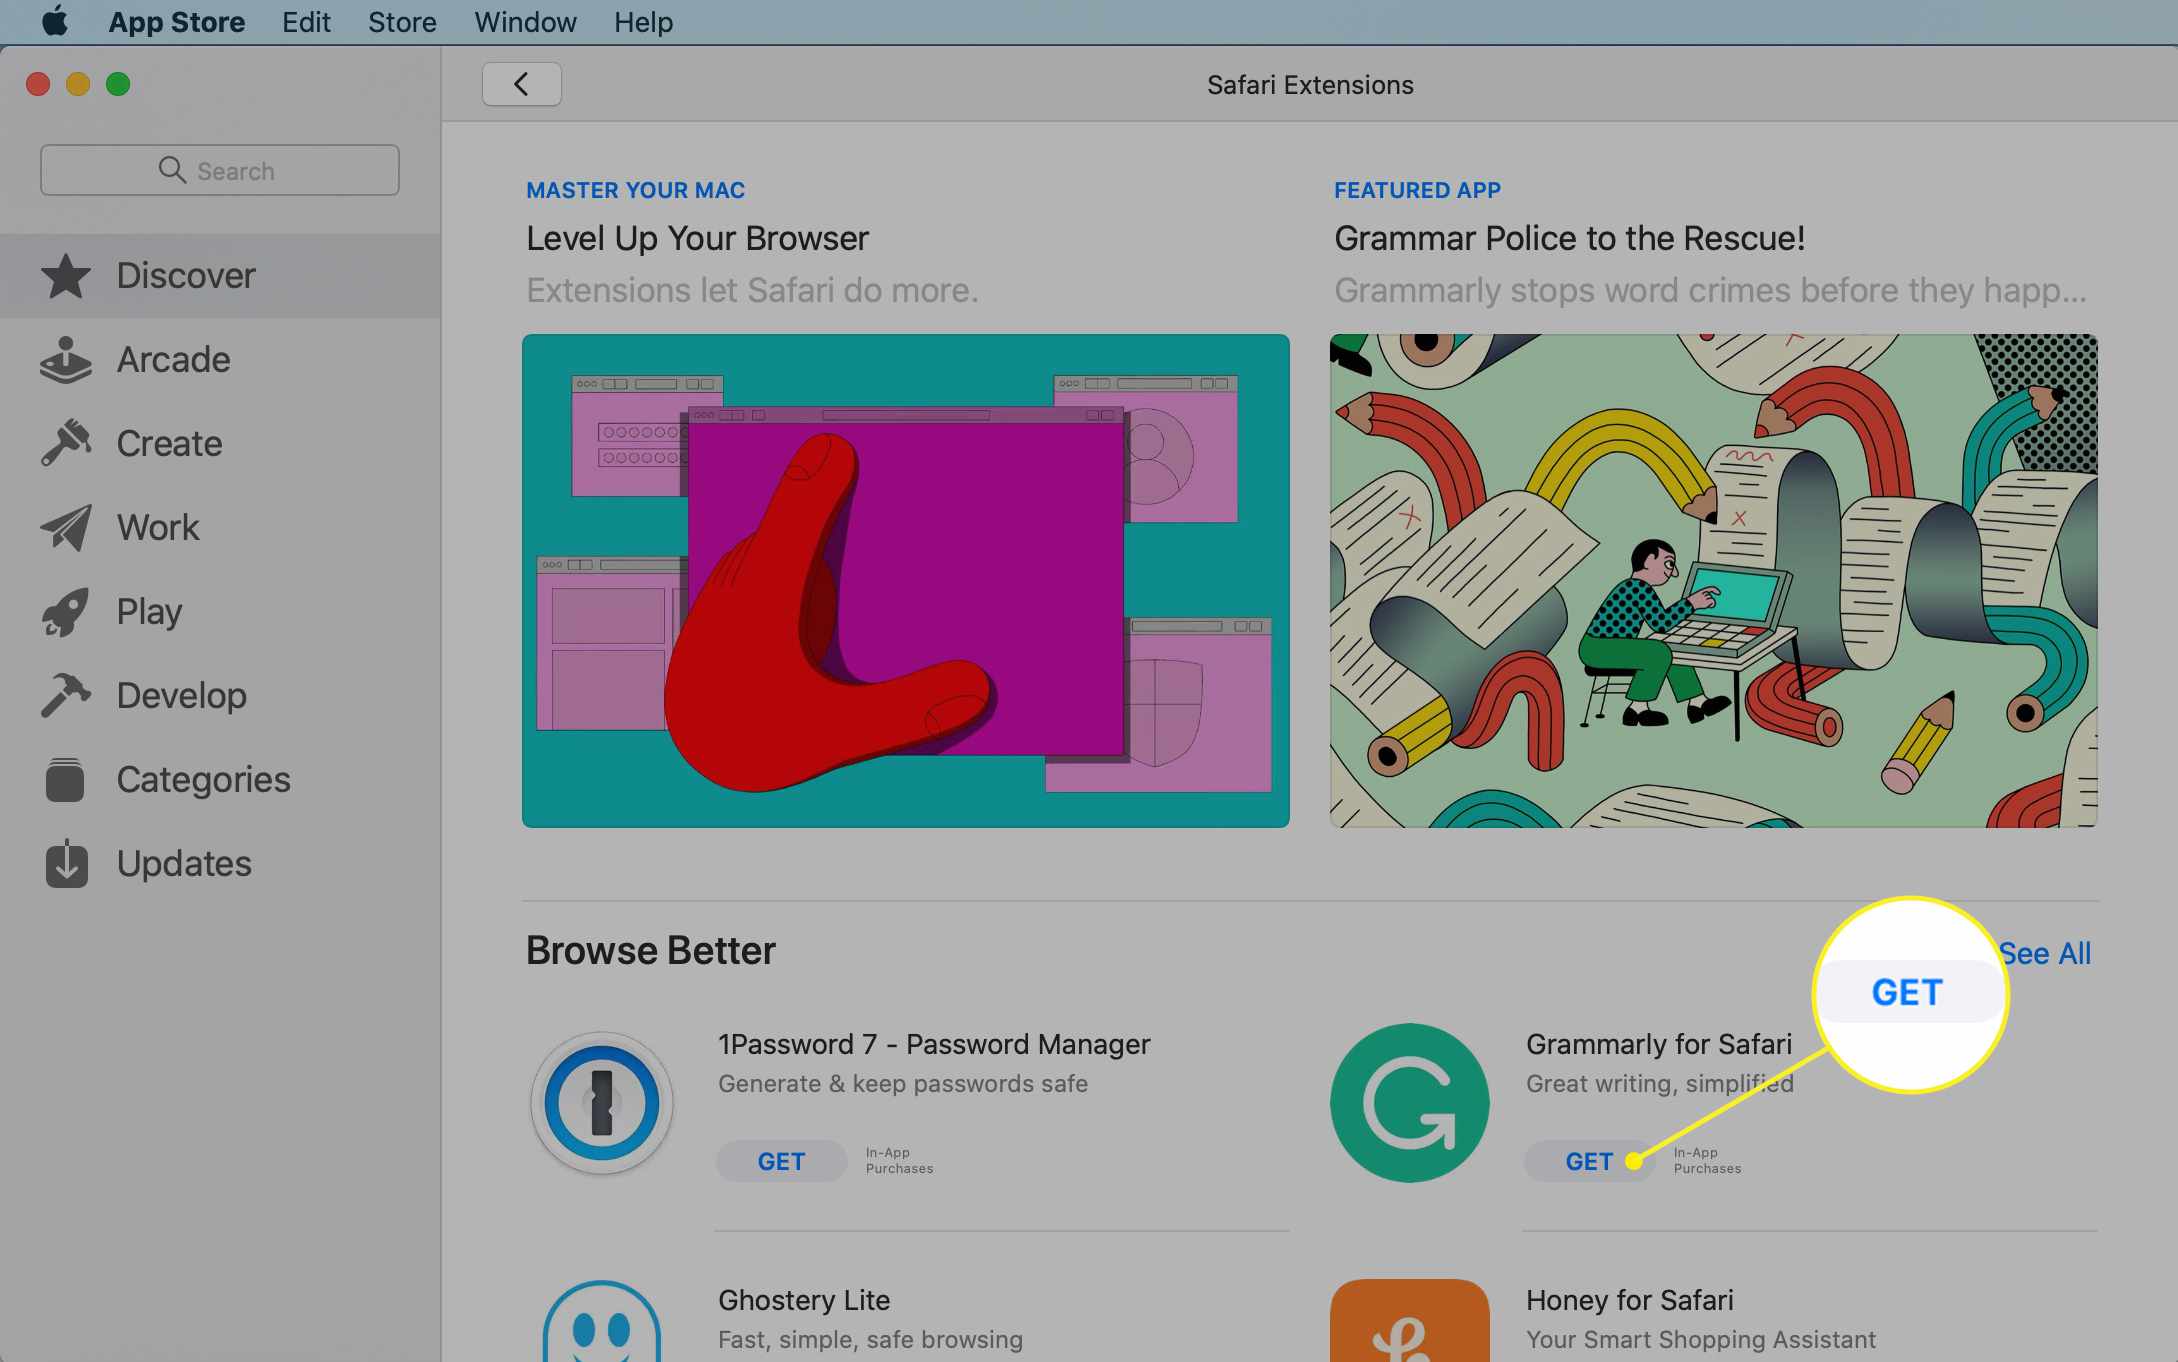The image size is (2178, 1362).
Task: Click the FEATURED APP label
Action: click(x=1417, y=190)
